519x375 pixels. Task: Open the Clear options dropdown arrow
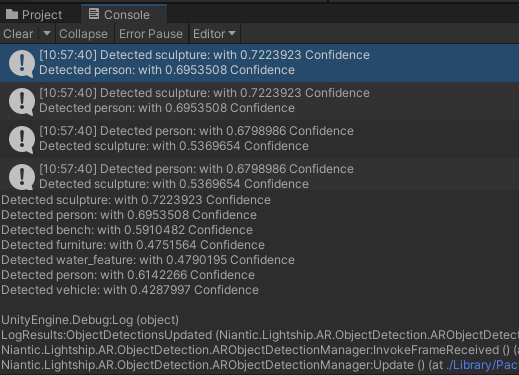point(47,33)
